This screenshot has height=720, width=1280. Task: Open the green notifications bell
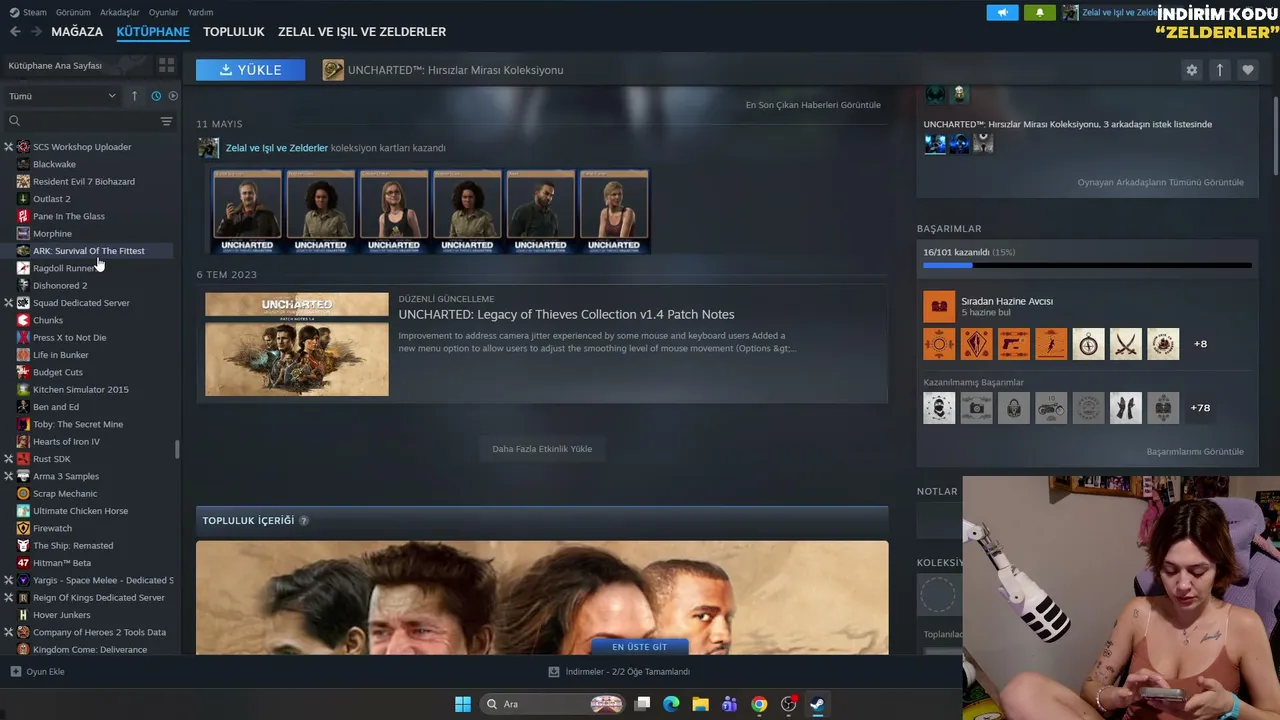pyautogui.click(x=1039, y=13)
